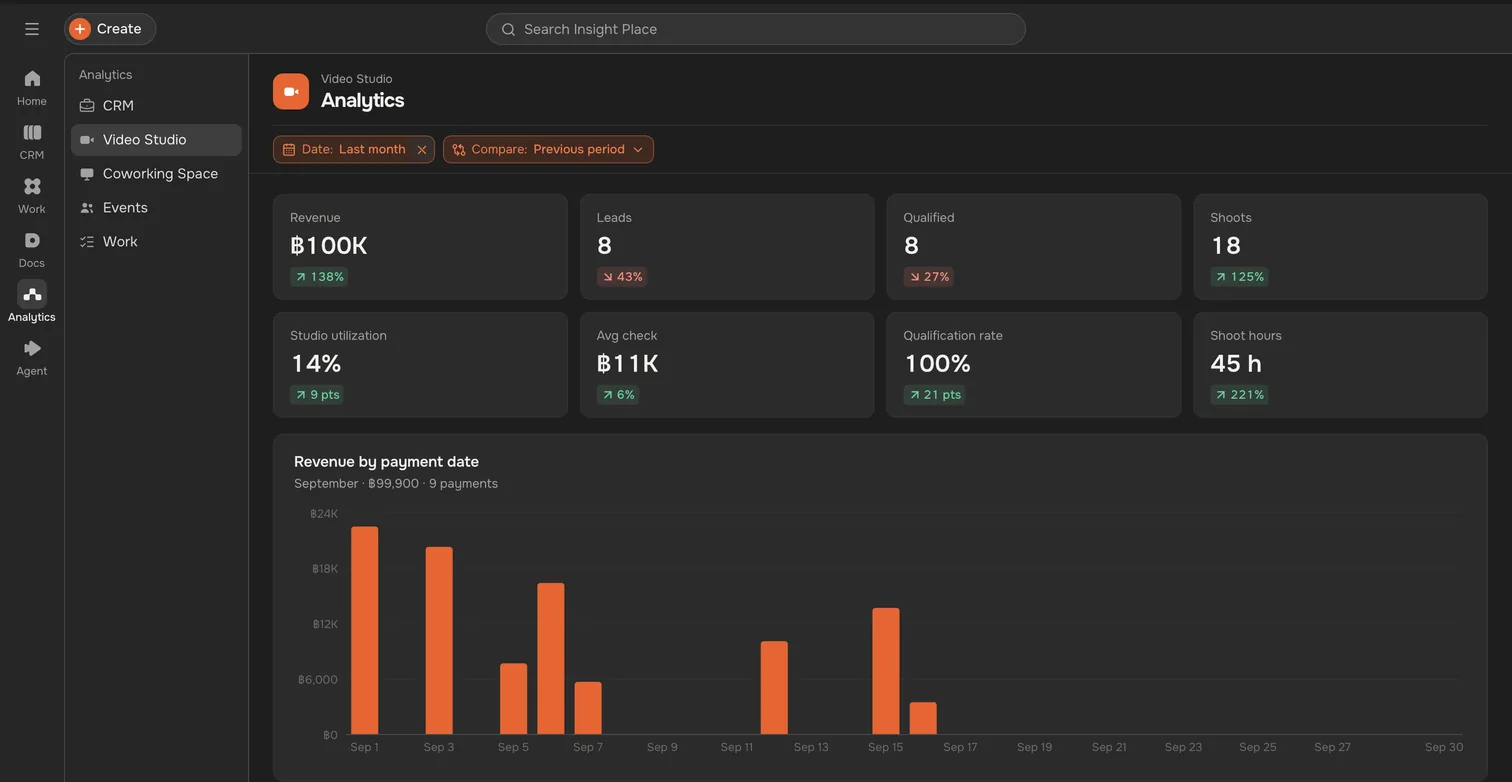1512x782 pixels.
Task: Click the September ฿99,900 9 payments subtitle
Action: click(x=396, y=484)
